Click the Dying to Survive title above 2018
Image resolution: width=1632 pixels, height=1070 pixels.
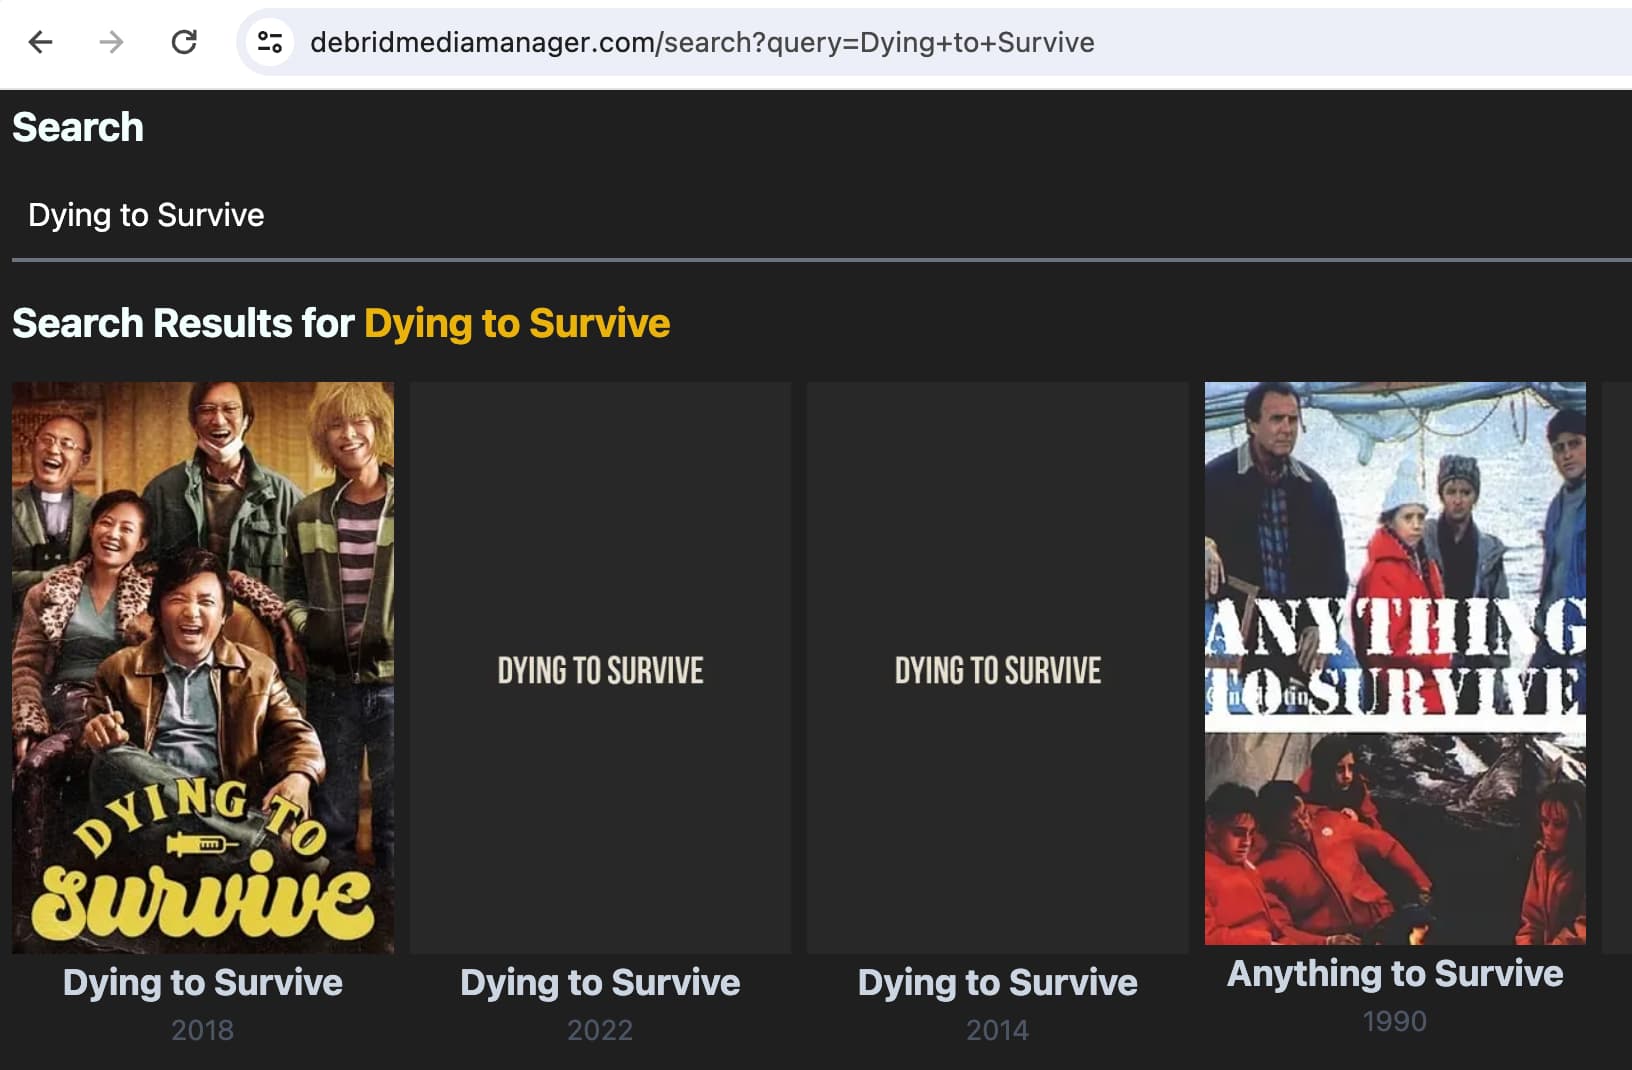tap(203, 982)
